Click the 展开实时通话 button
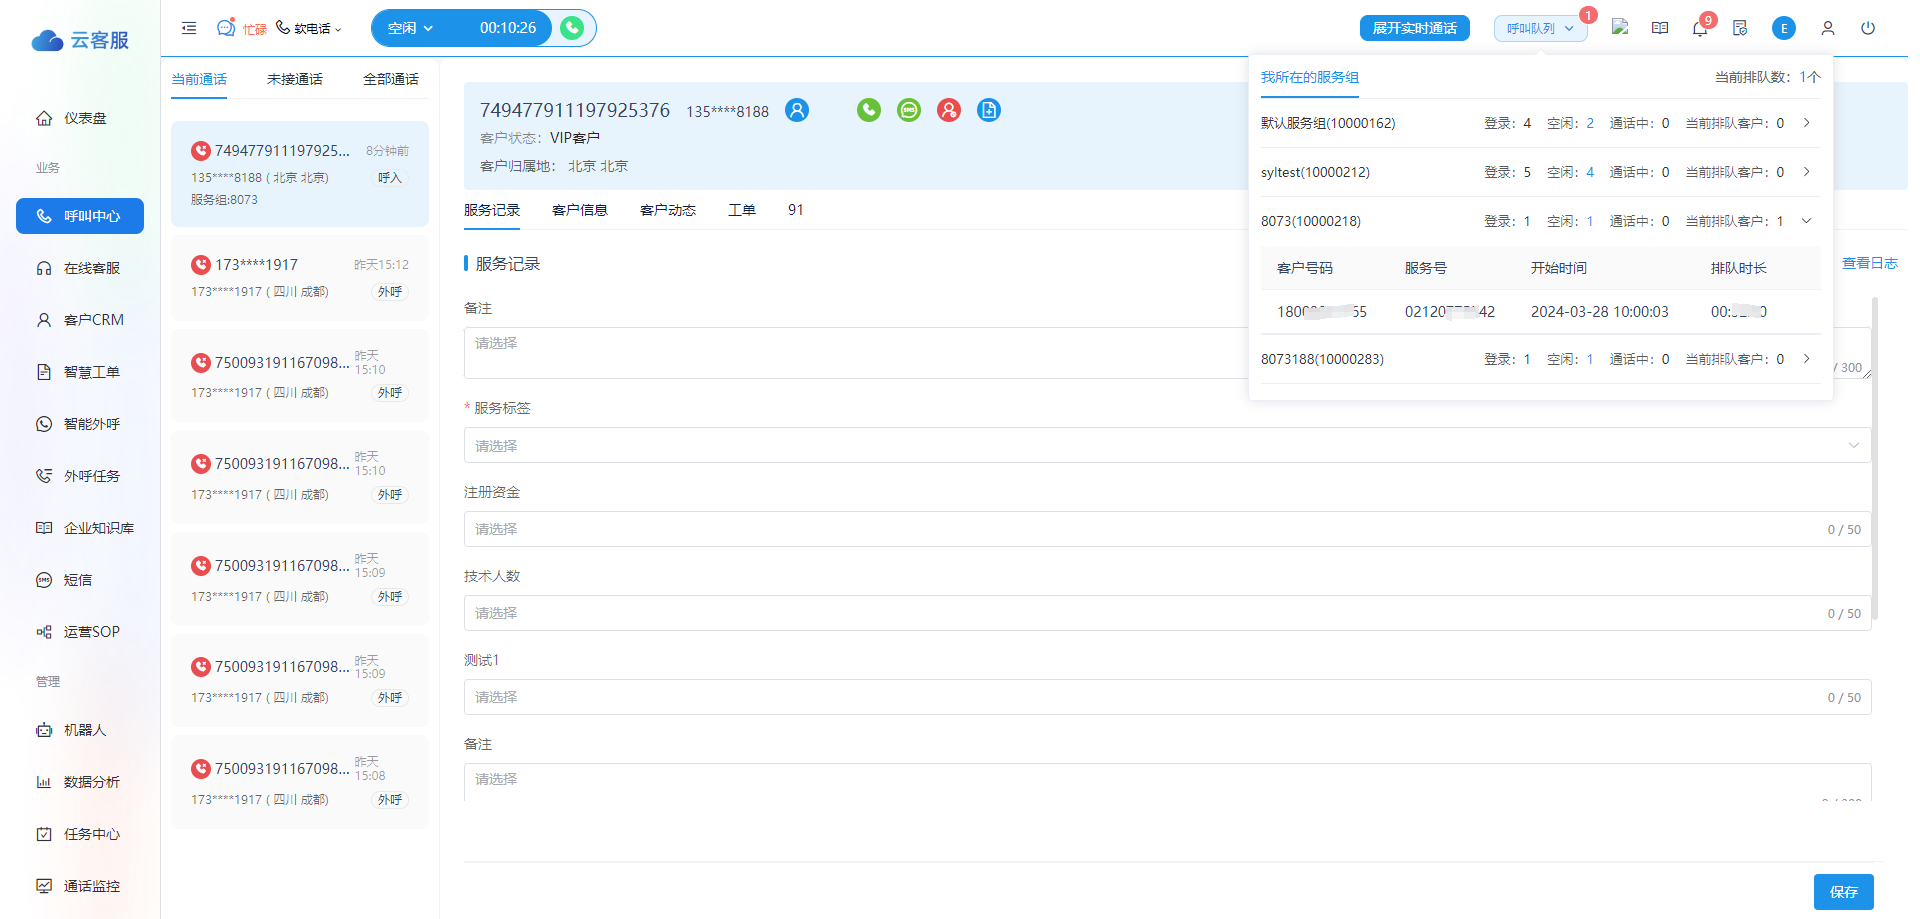Viewport: 1920px width, 919px height. [1414, 28]
